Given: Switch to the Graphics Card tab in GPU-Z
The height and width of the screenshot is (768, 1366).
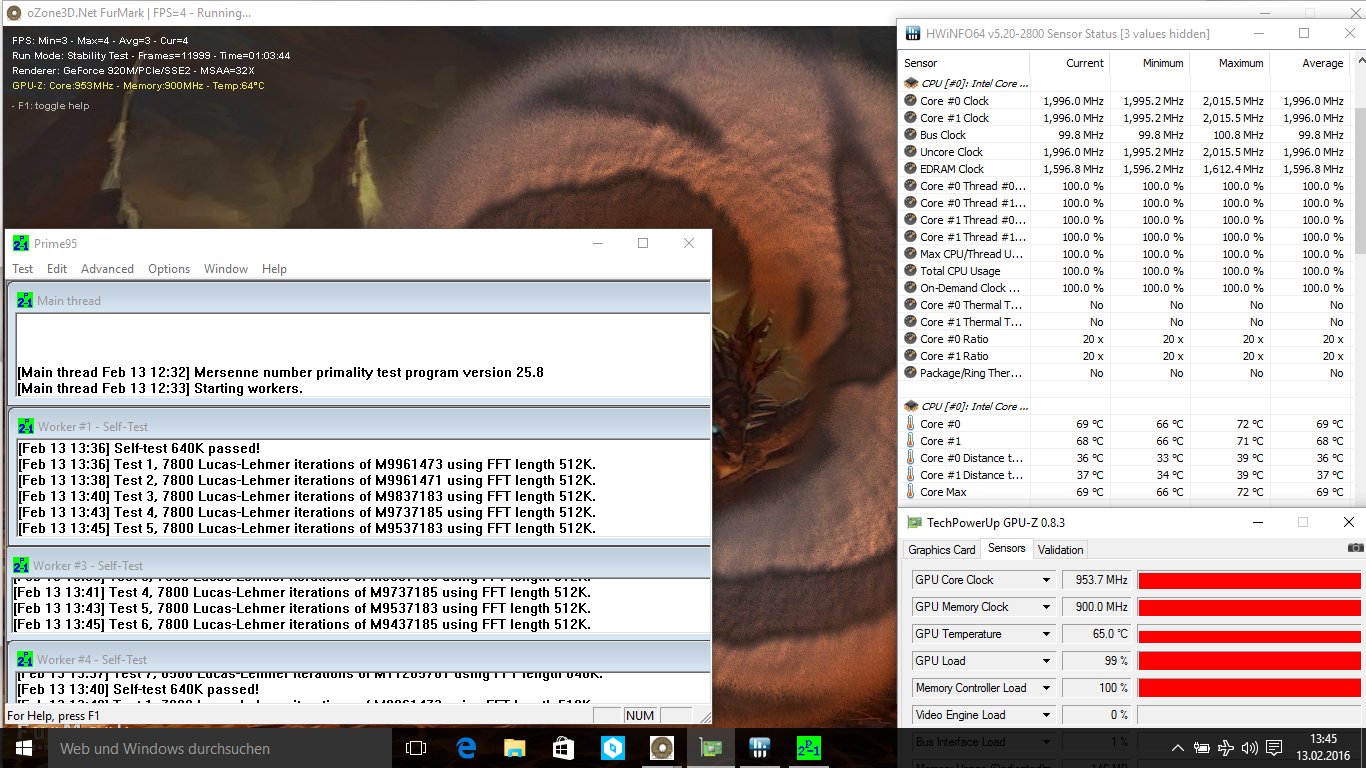Looking at the screenshot, I should point(941,550).
